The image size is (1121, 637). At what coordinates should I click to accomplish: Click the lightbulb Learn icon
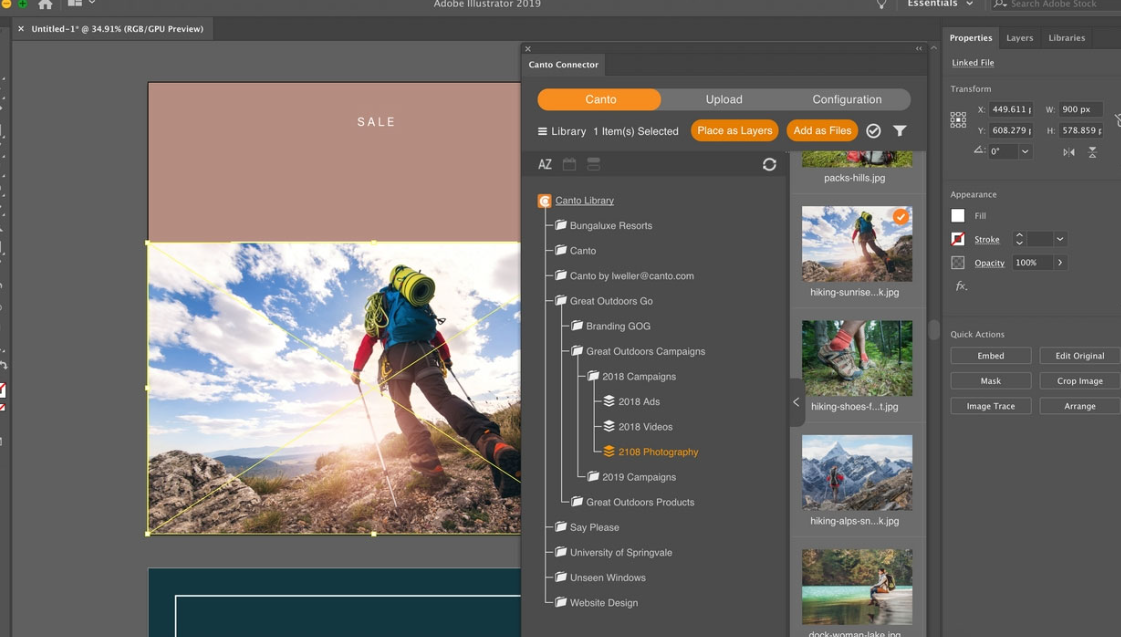pyautogui.click(x=882, y=4)
